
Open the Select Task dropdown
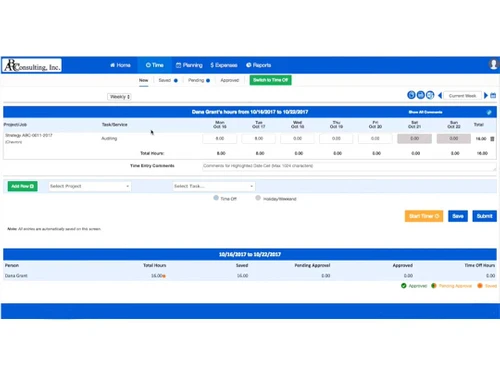click(x=214, y=186)
